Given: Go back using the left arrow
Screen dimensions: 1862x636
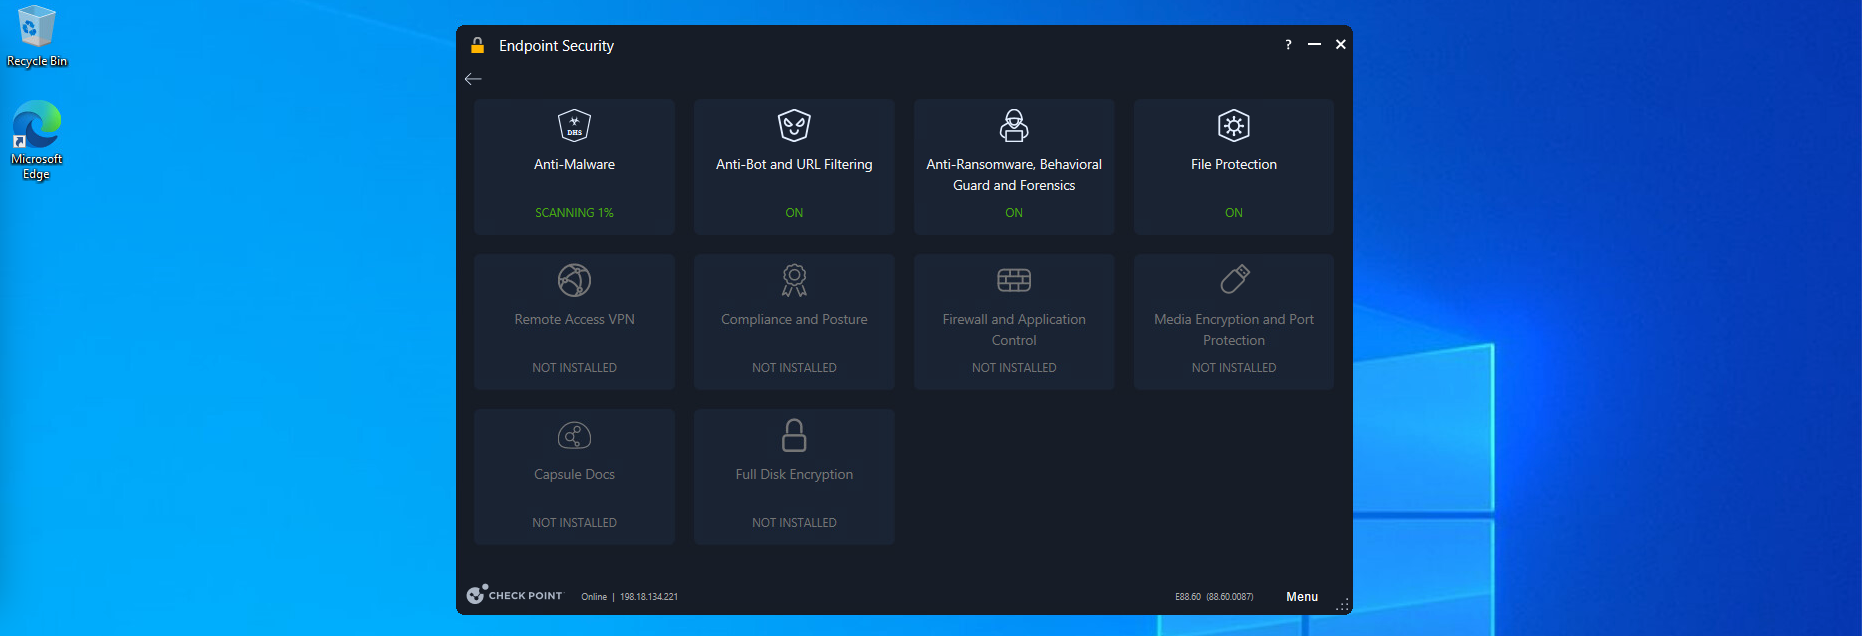Looking at the screenshot, I should pos(473,79).
